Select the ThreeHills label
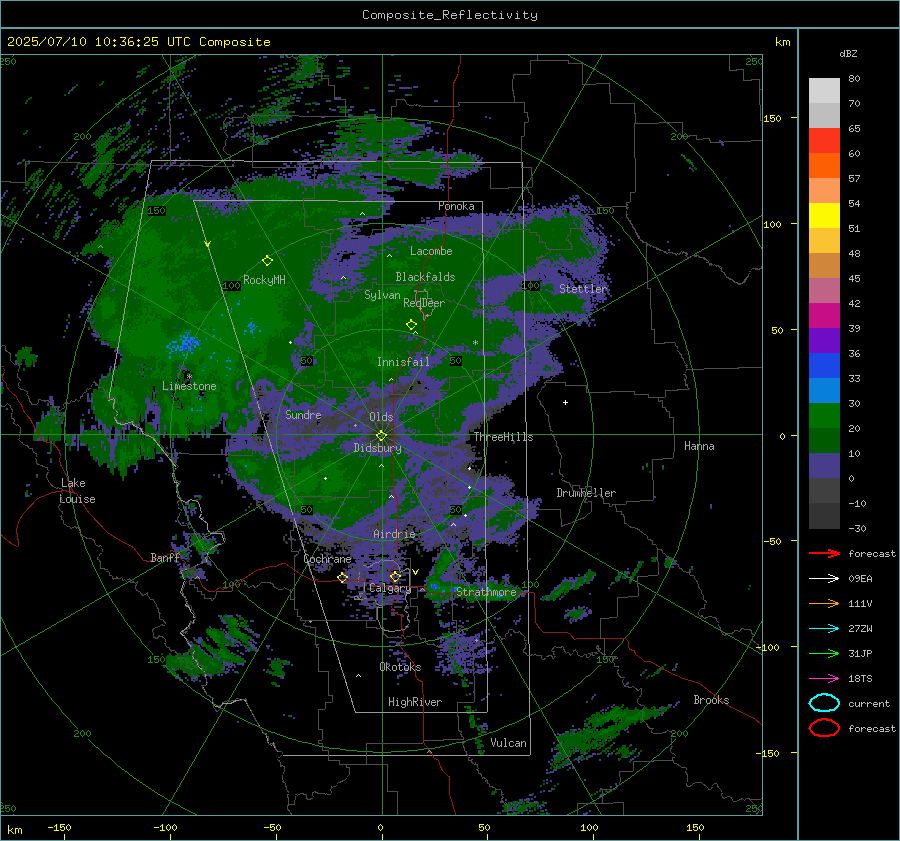This screenshot has height=841, width=900. tap(503, 437)
